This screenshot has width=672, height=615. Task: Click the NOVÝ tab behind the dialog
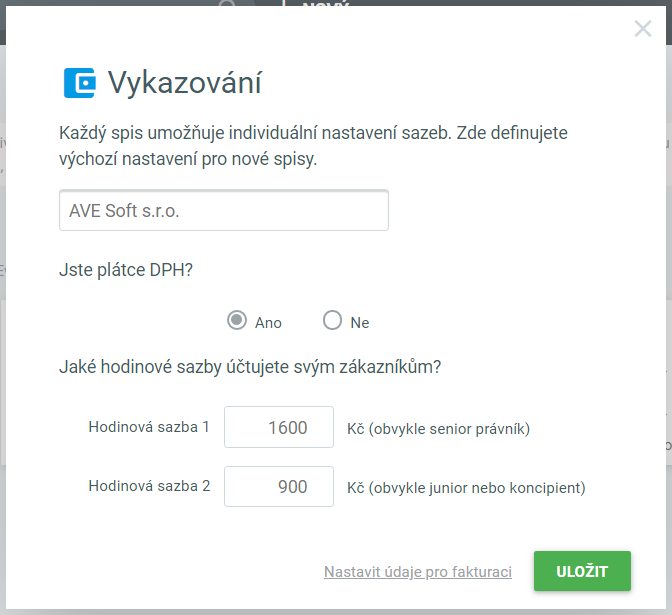click(x=318, y=5)
